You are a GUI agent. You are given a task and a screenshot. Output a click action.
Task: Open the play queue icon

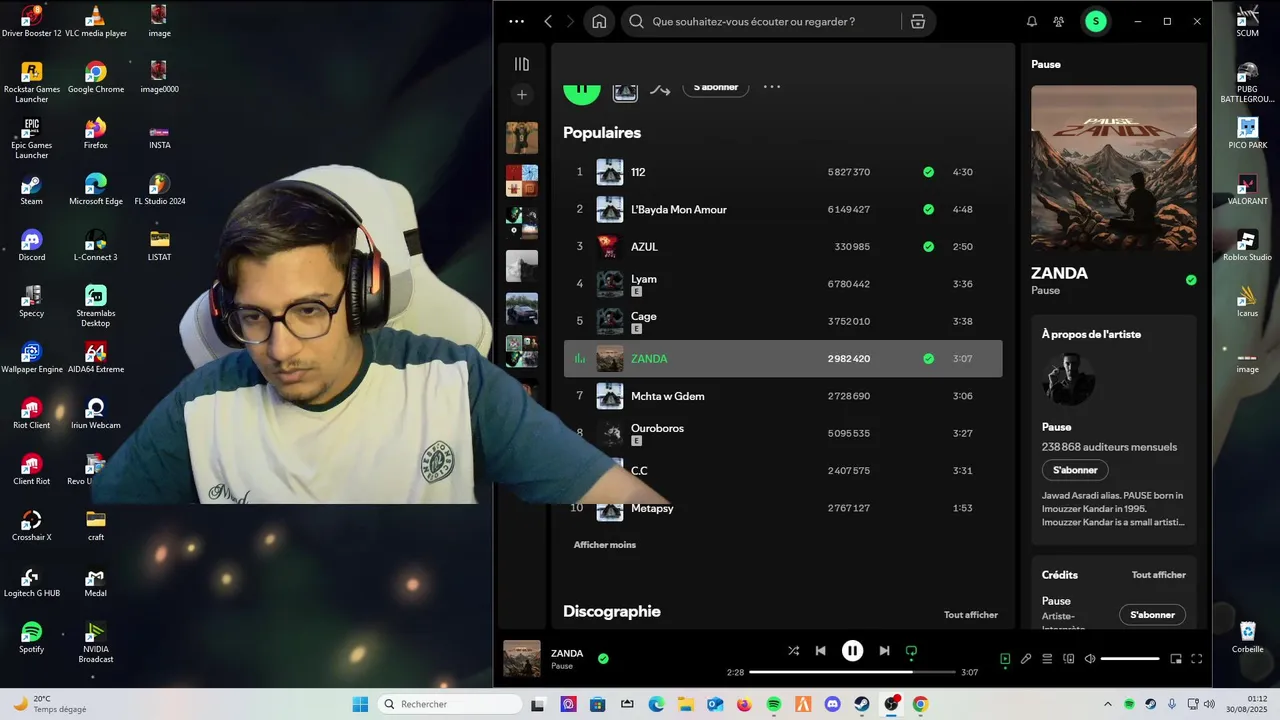pyautogui.click(x=1047, y=659)
